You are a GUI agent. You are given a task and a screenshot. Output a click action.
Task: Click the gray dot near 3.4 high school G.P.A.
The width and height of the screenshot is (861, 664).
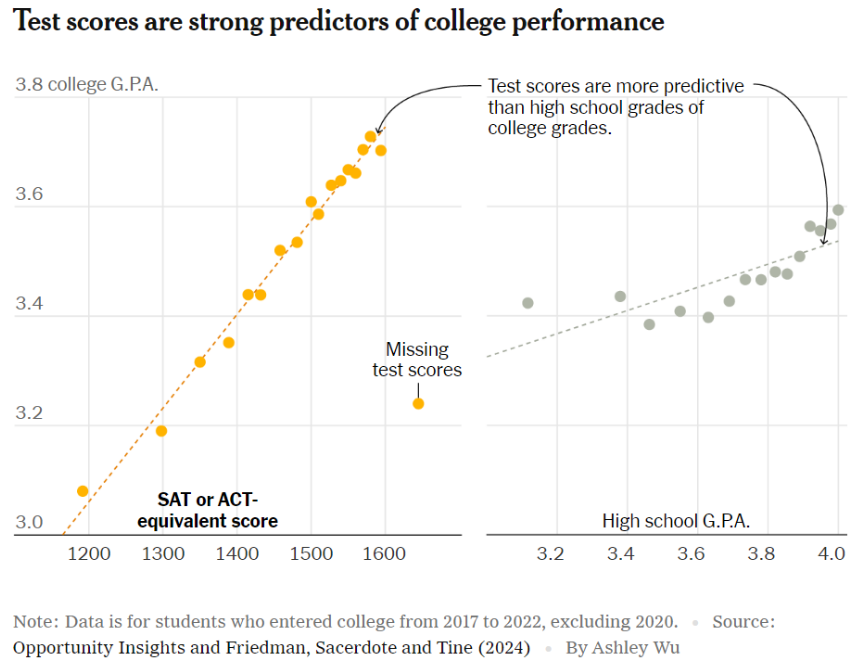pos(620,297)
